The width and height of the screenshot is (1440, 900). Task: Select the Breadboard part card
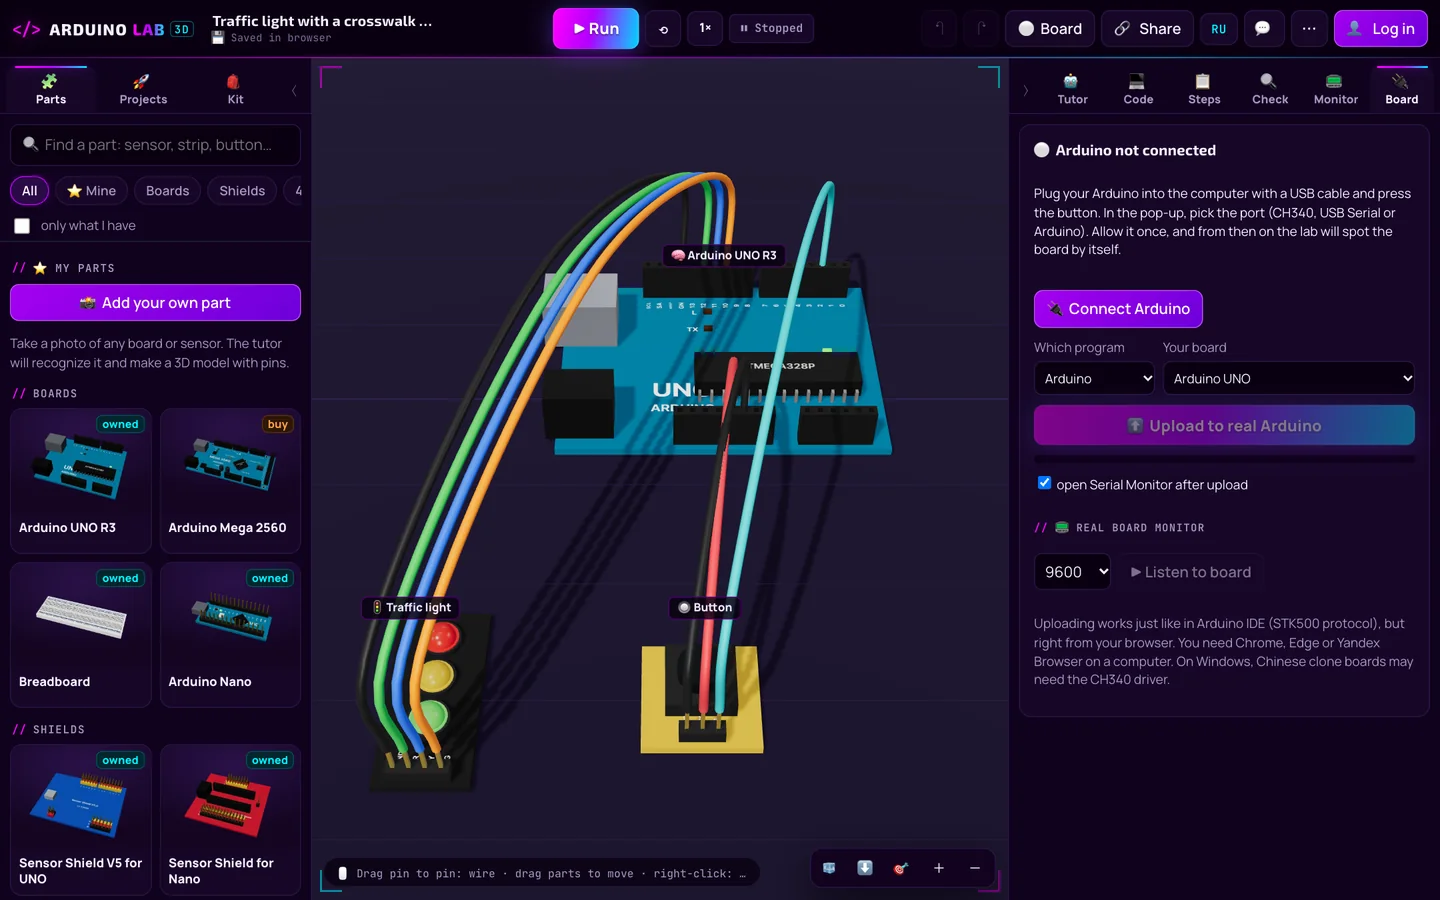click(81, 634)
